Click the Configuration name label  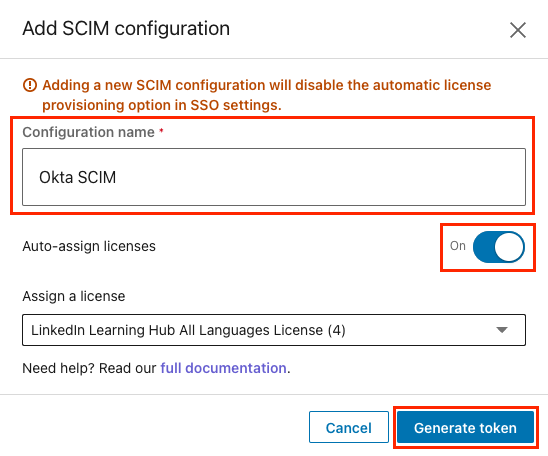[88, 132]
